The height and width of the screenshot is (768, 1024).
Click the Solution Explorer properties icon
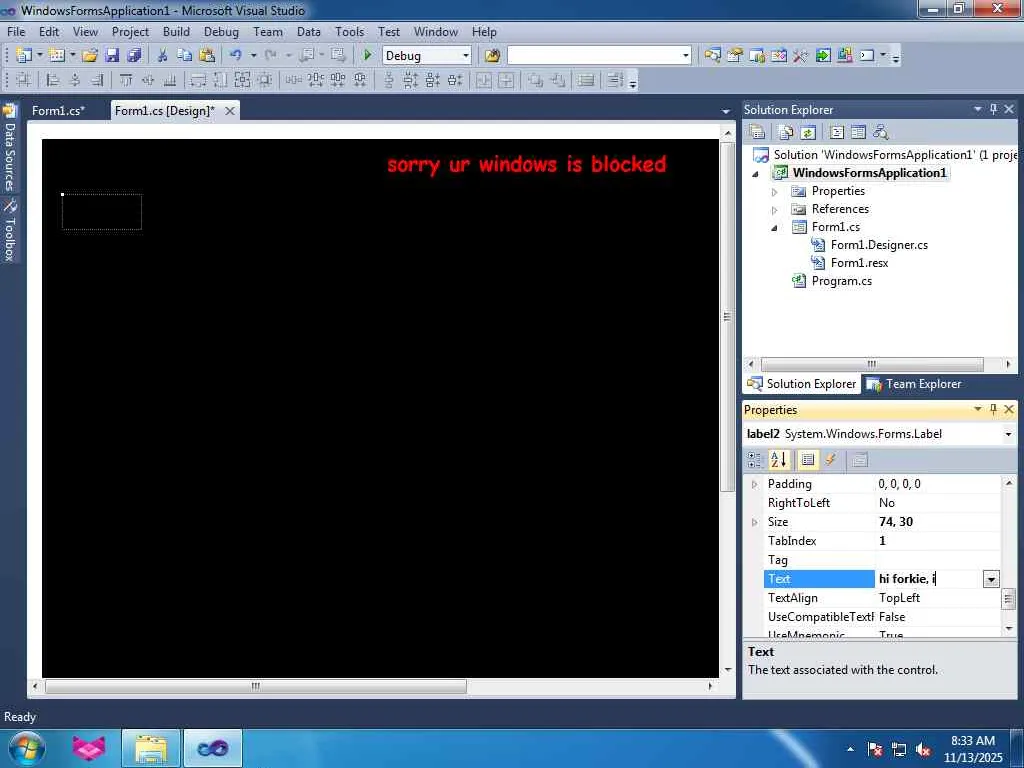pos(758,133)
